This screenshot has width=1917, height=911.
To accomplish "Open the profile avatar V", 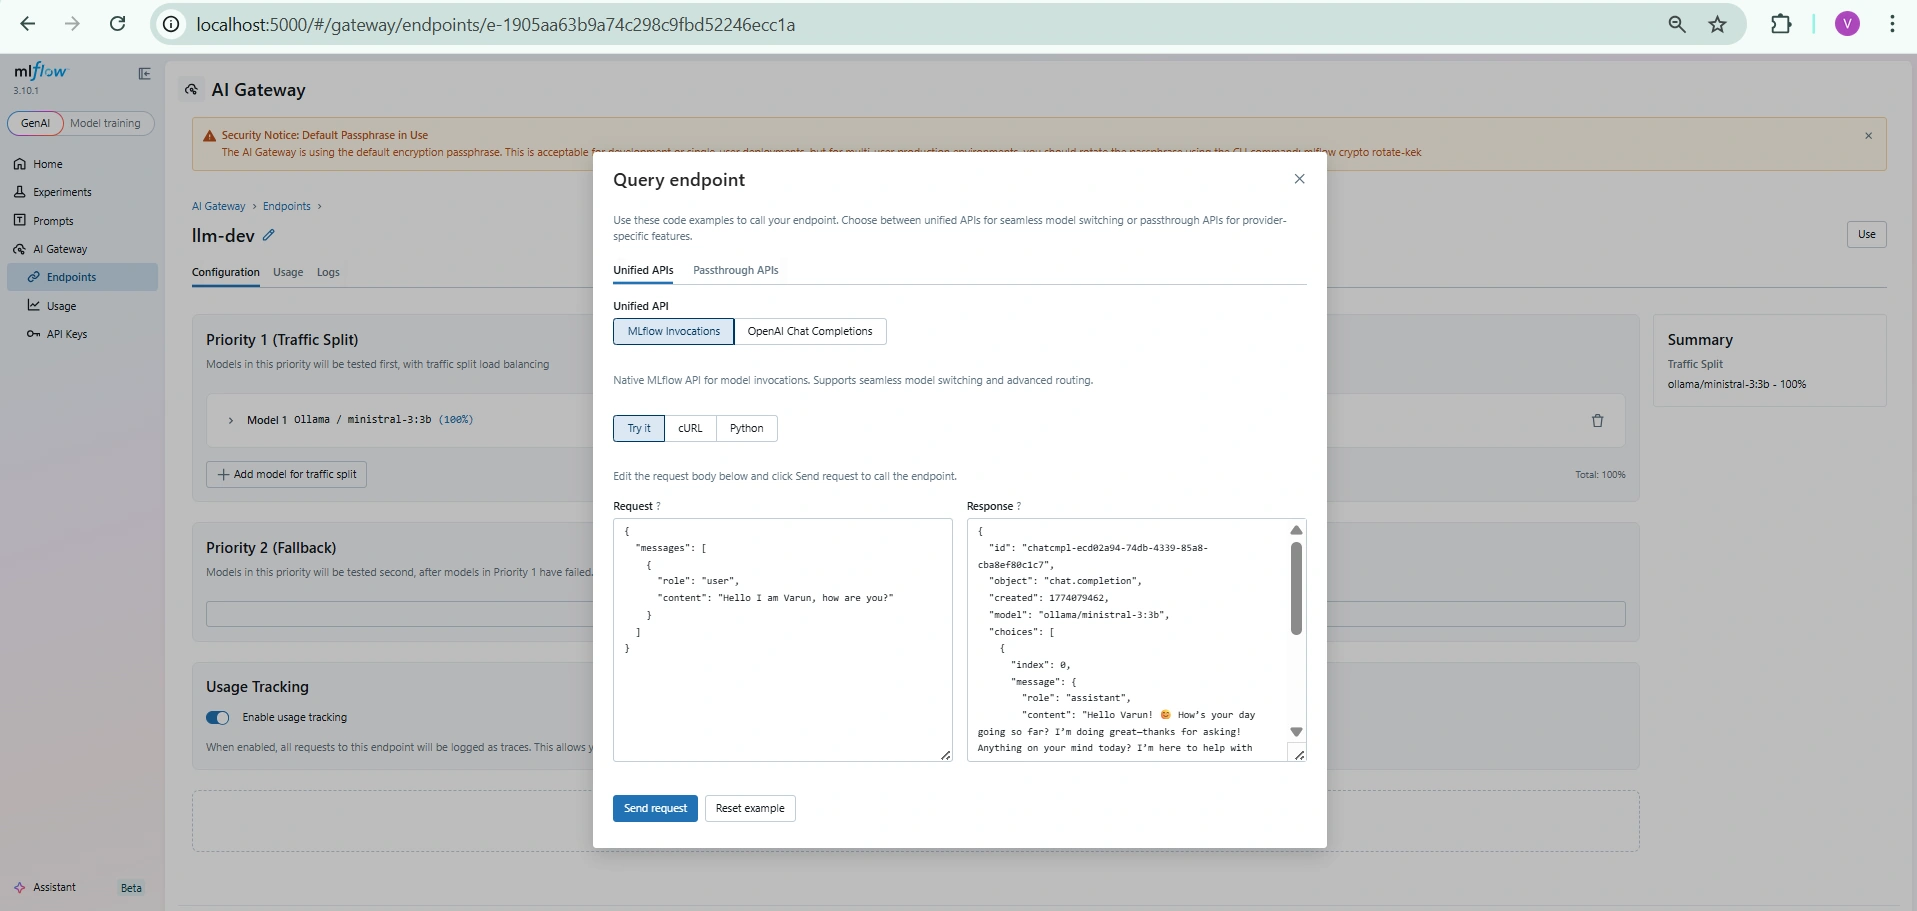I will click(1847, 24).
